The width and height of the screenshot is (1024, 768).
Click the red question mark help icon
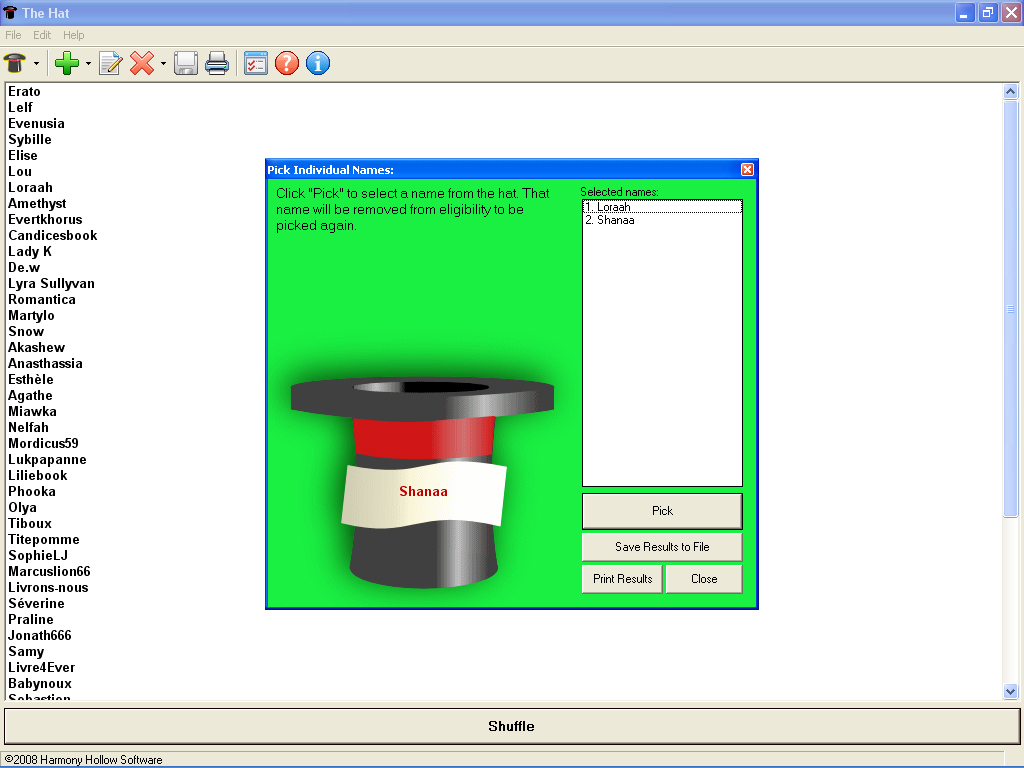(x=287, y=64)
